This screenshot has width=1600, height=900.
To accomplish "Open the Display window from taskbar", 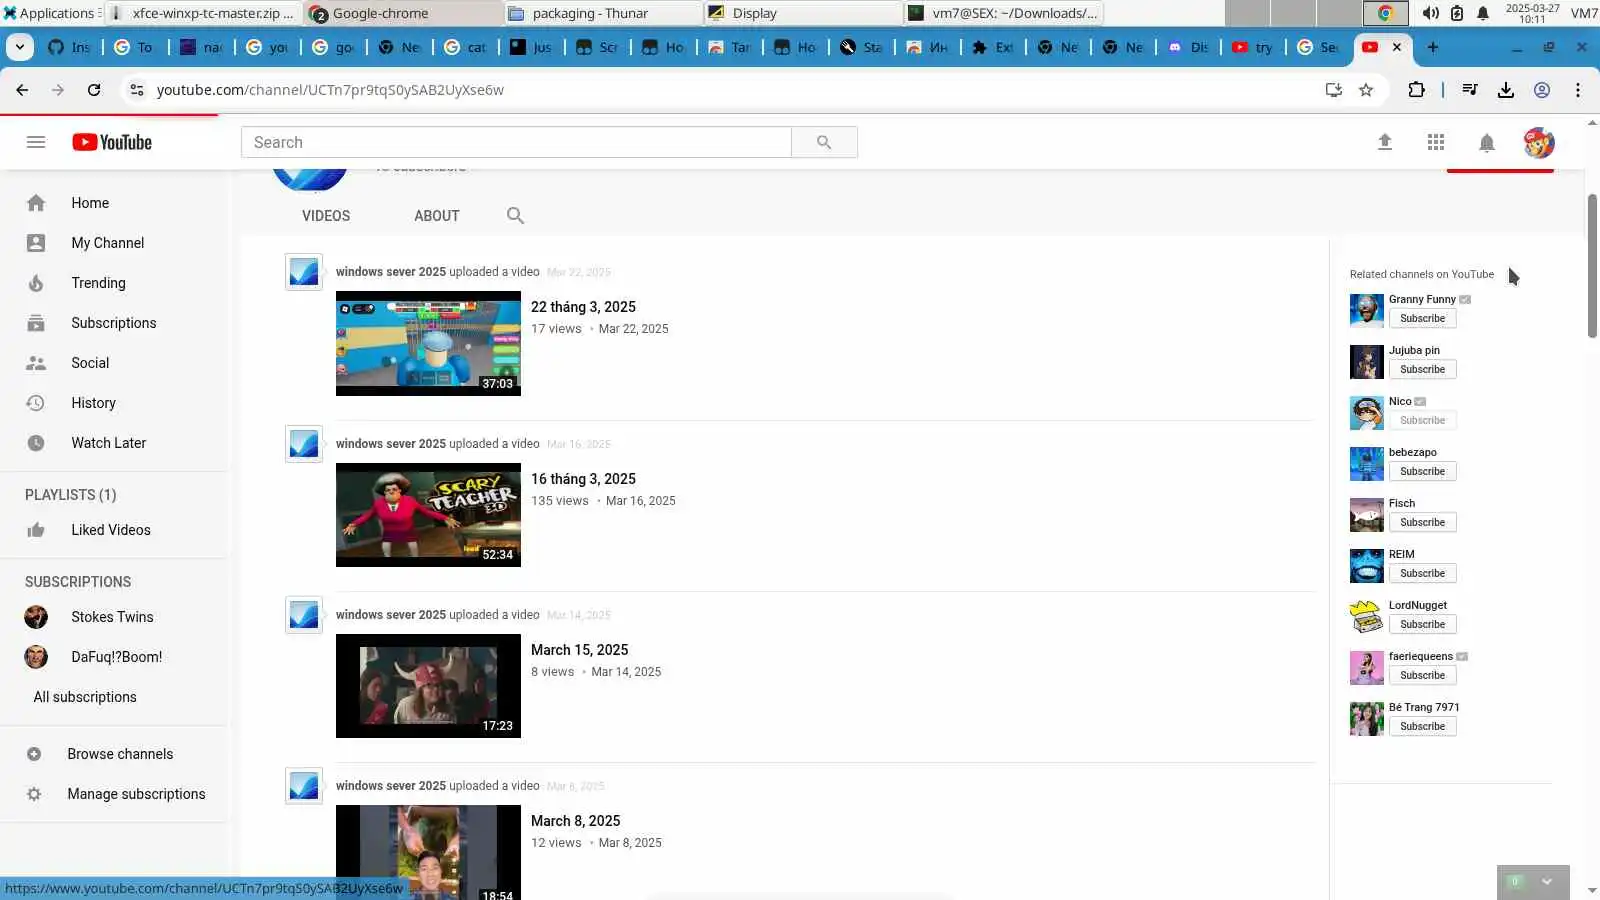I will [802, 13].
